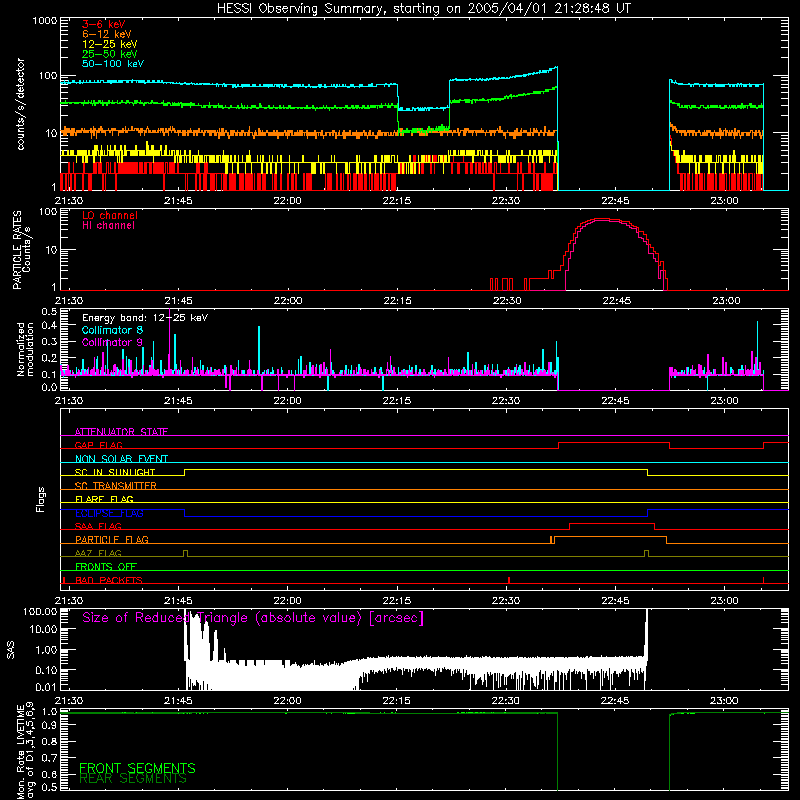Click the SC TRANSMITTER flag label
The width and height of the screenshot is (800, 800).
(115, 486)
